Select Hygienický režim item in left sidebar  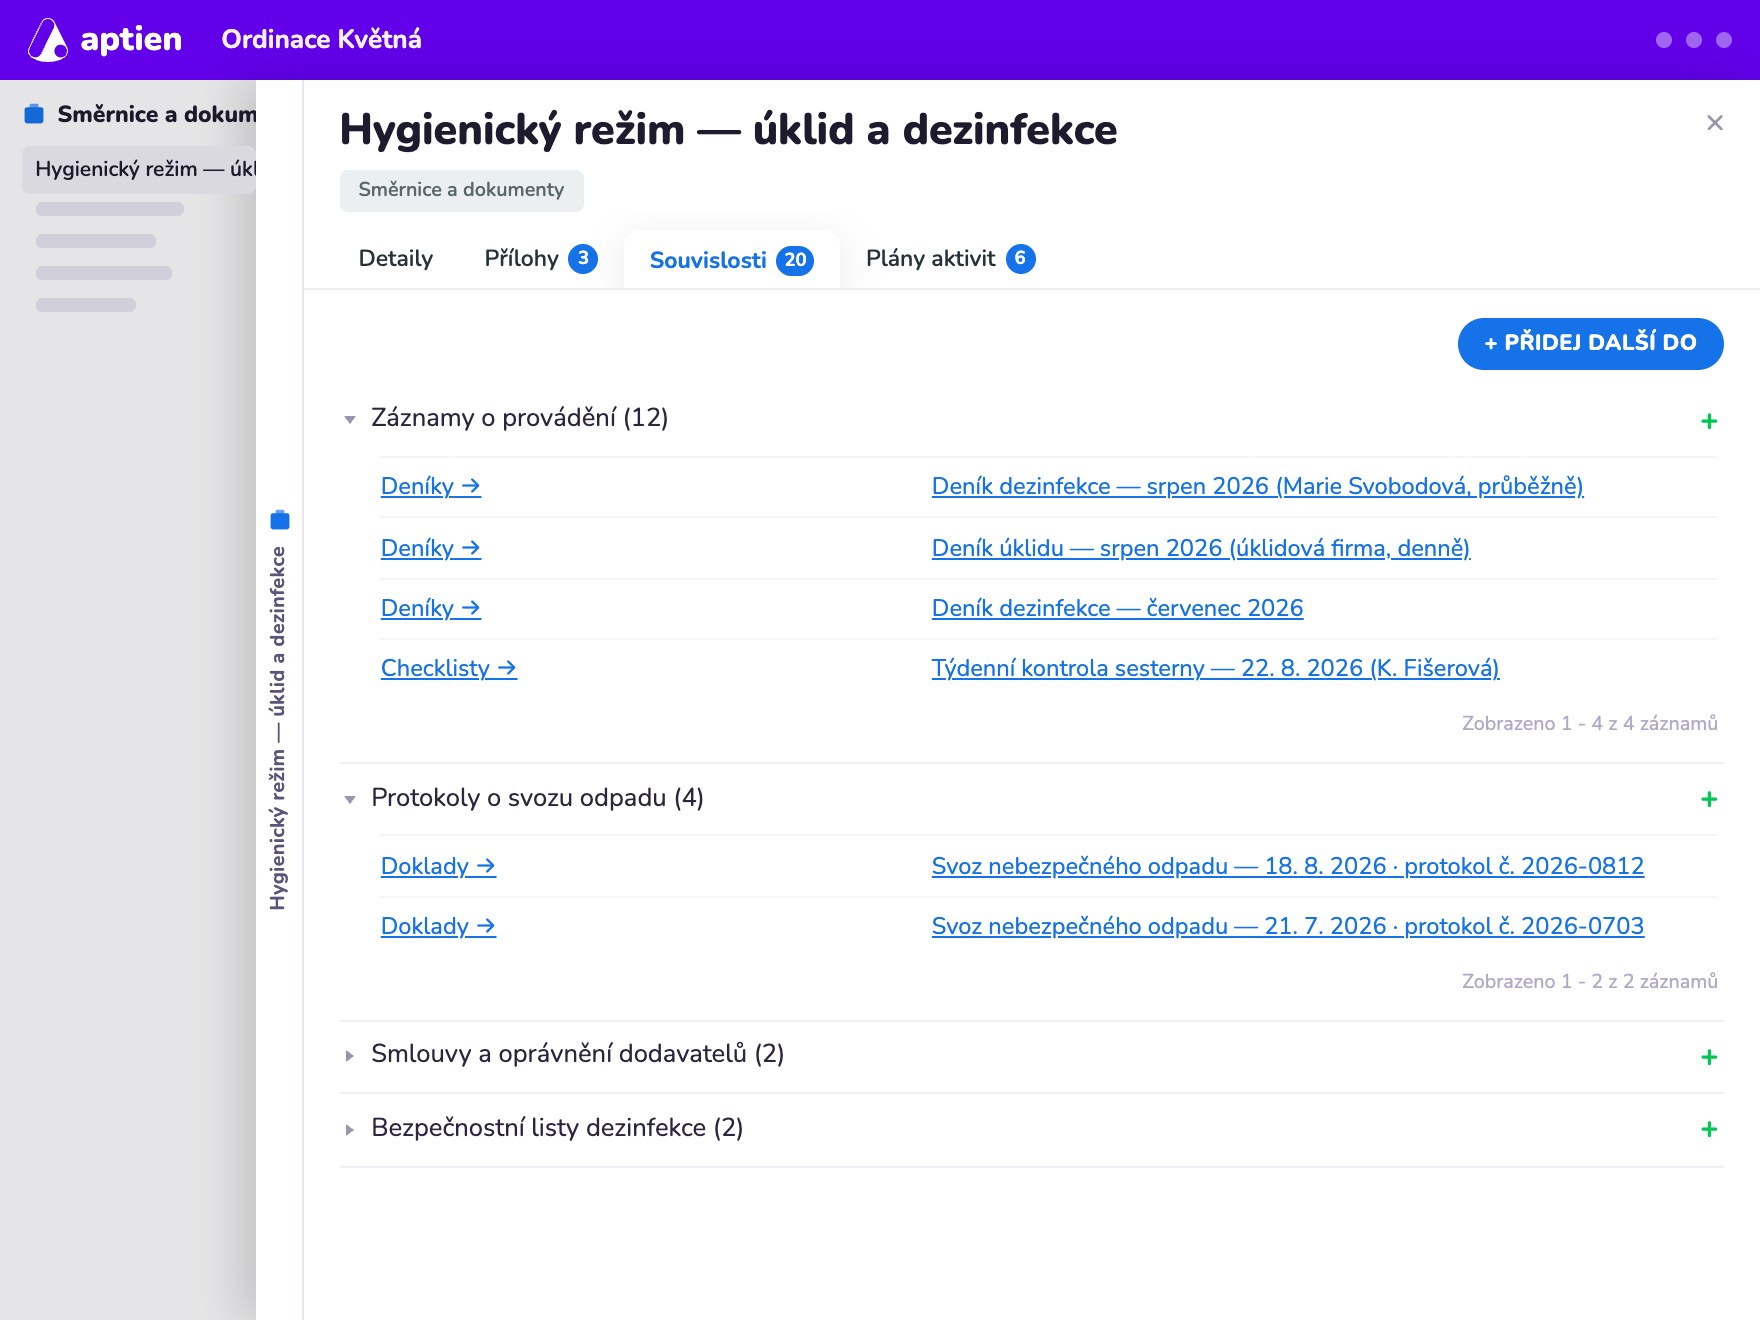139,169
